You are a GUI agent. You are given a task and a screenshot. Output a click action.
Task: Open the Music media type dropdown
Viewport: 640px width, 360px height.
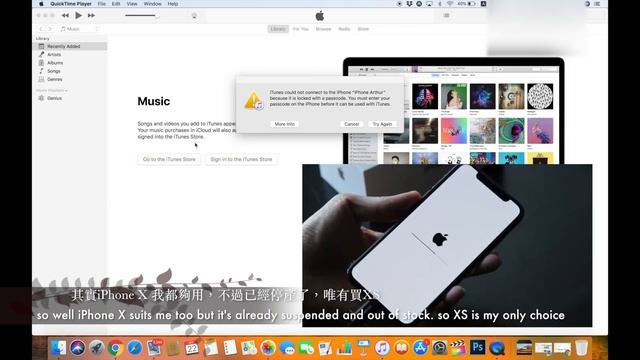tap(80, 29)
